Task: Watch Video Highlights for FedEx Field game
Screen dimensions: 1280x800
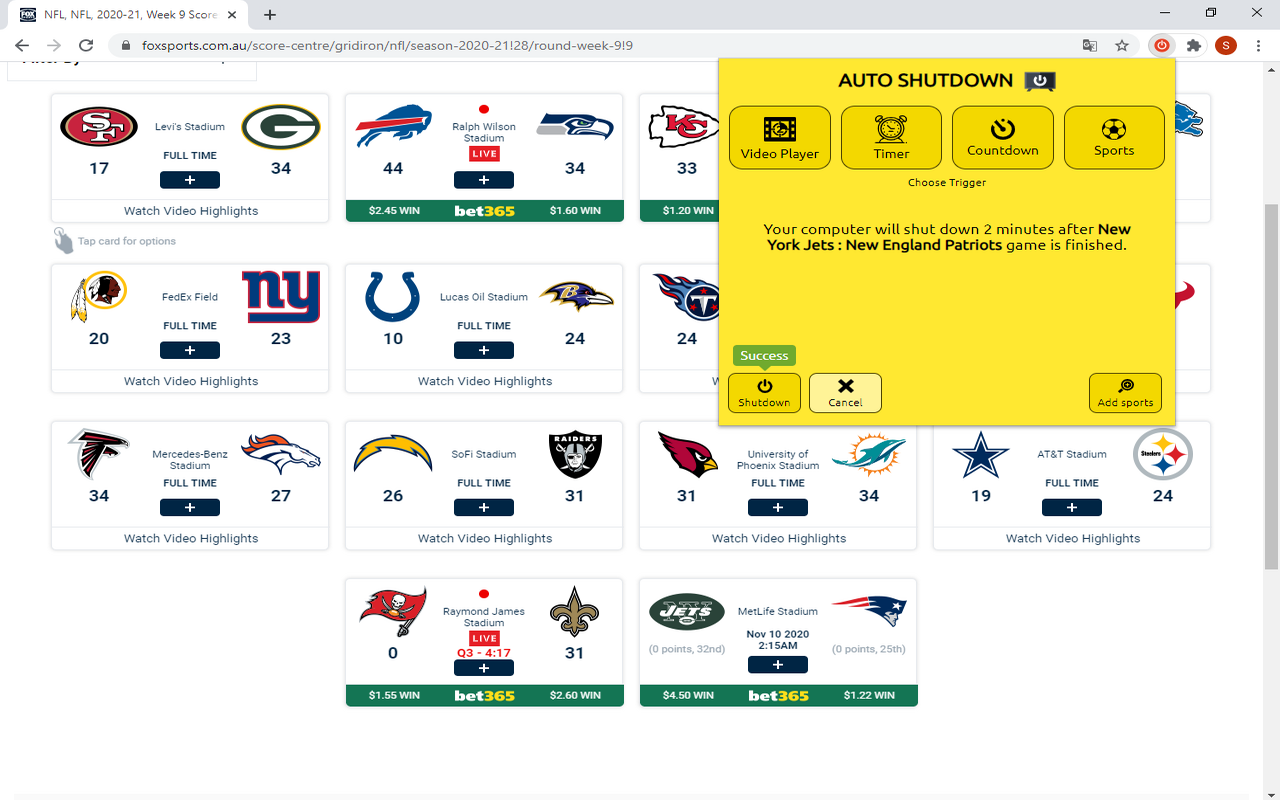Action: tap(191, 381)
